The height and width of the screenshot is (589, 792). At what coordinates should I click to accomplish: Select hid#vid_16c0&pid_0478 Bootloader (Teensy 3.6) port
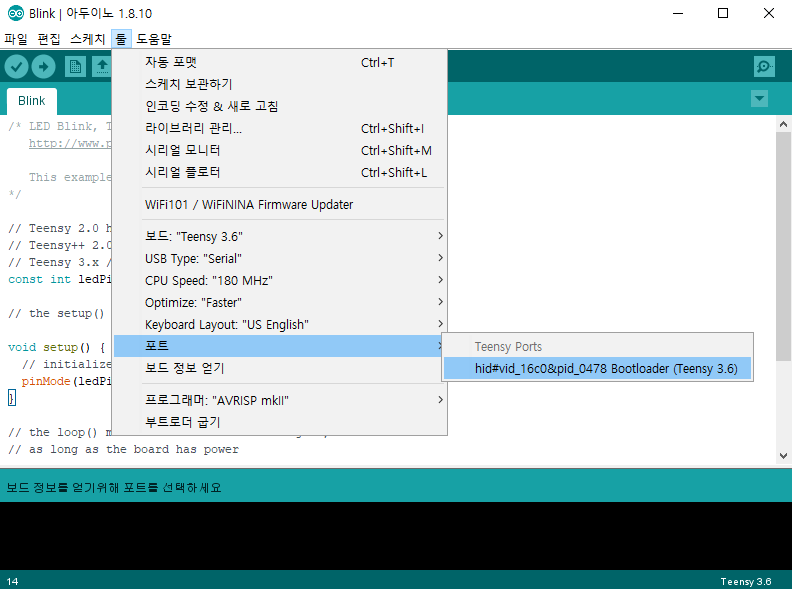click(598, 369)
